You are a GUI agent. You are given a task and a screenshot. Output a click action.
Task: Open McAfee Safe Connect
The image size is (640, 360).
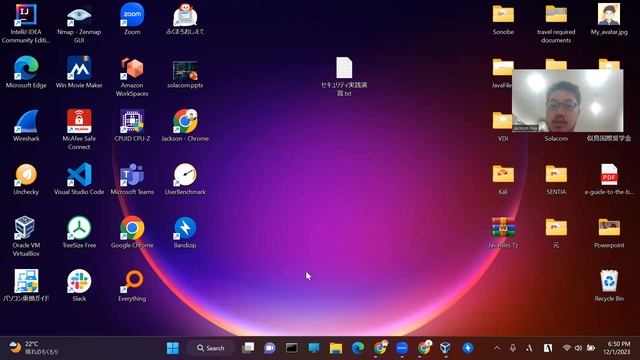(x=79, y=121)
